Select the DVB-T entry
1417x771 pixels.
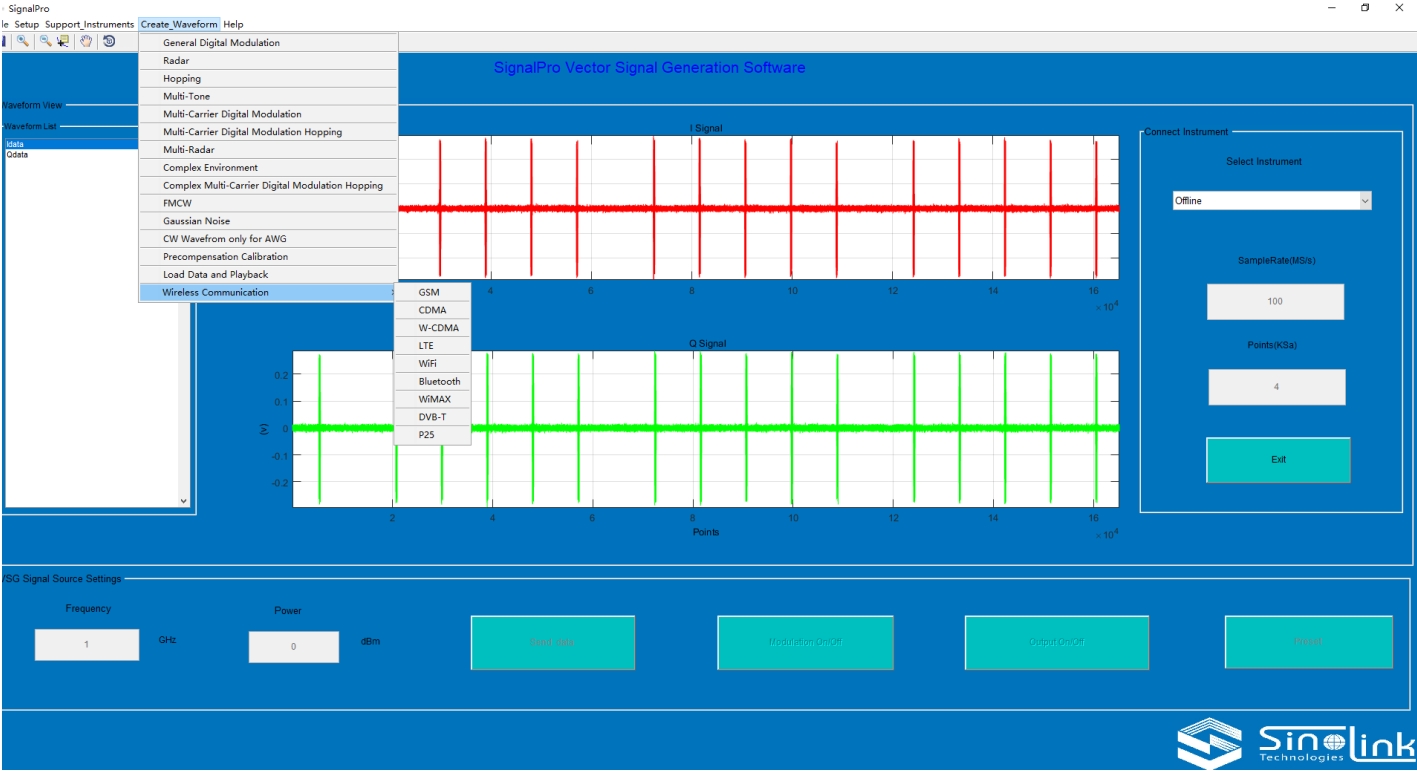(x=432, y=417)
